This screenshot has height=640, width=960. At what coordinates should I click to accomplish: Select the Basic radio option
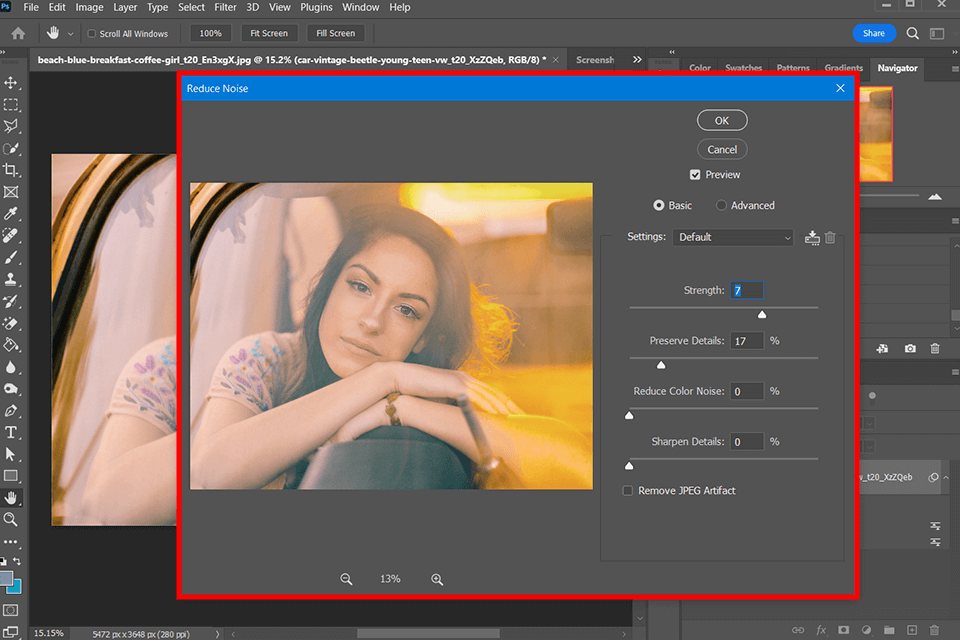click(659, 205)
